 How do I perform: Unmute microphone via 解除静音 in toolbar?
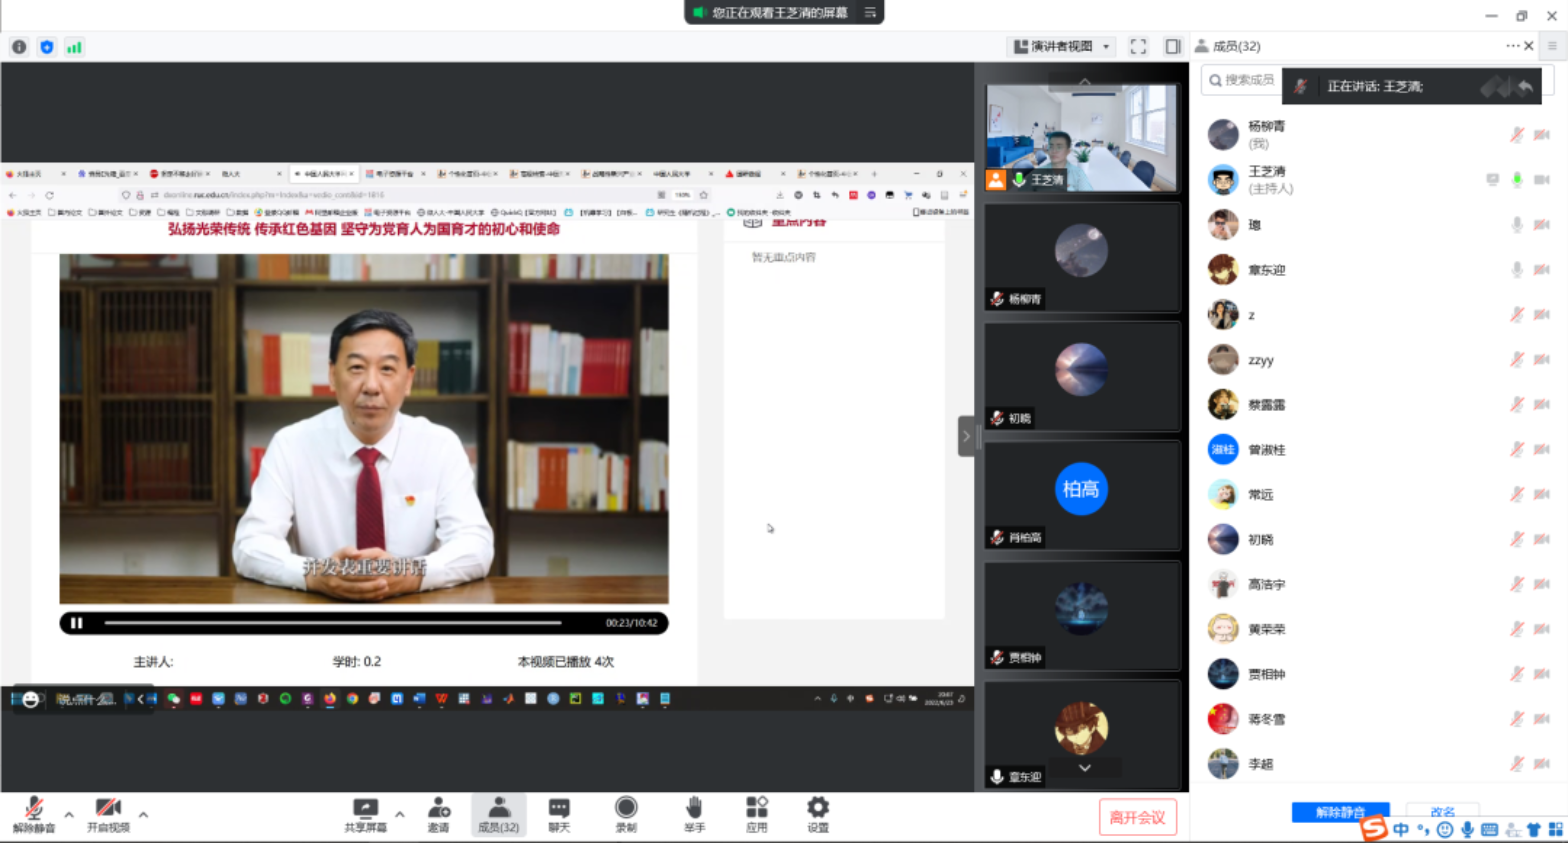pyautogui.click(x=33, y=814)
